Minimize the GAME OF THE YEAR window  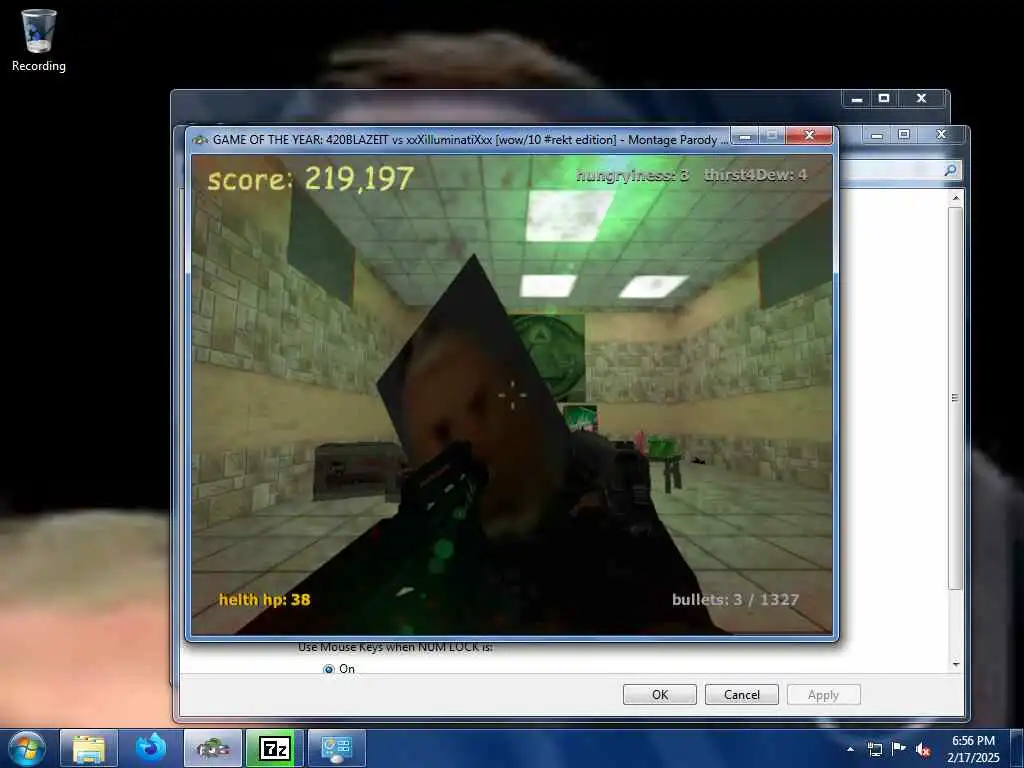tap(745, 135)
